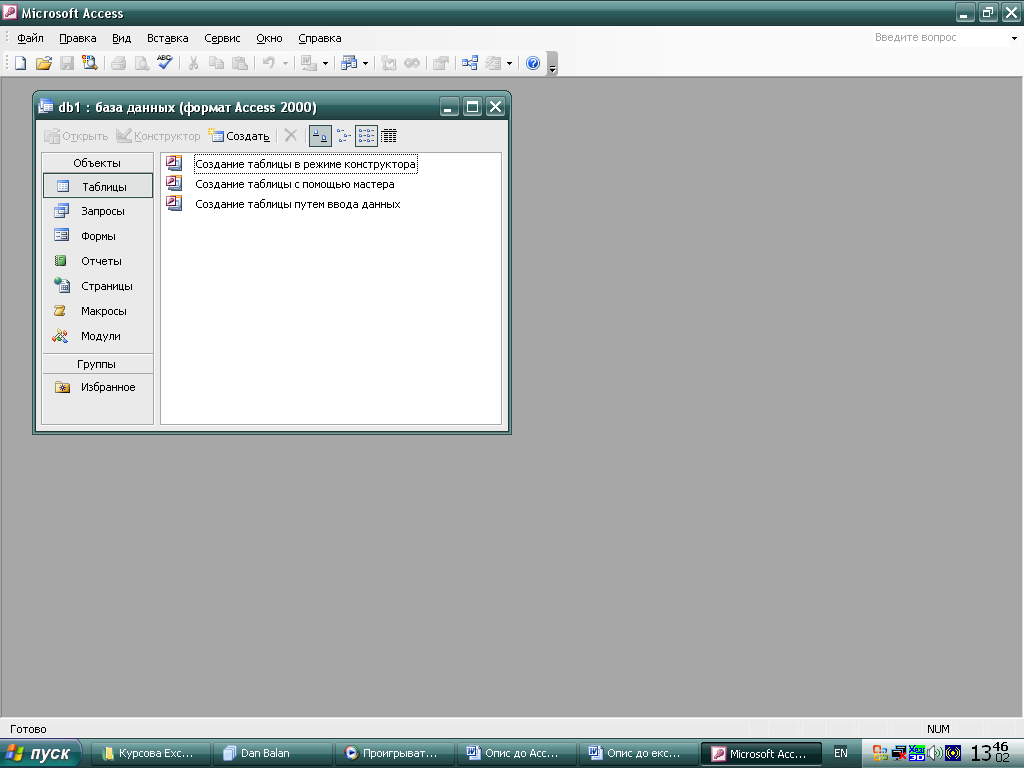Click the Copy toolbar icon
The image size is (1024, 768).
click(216, 63)
